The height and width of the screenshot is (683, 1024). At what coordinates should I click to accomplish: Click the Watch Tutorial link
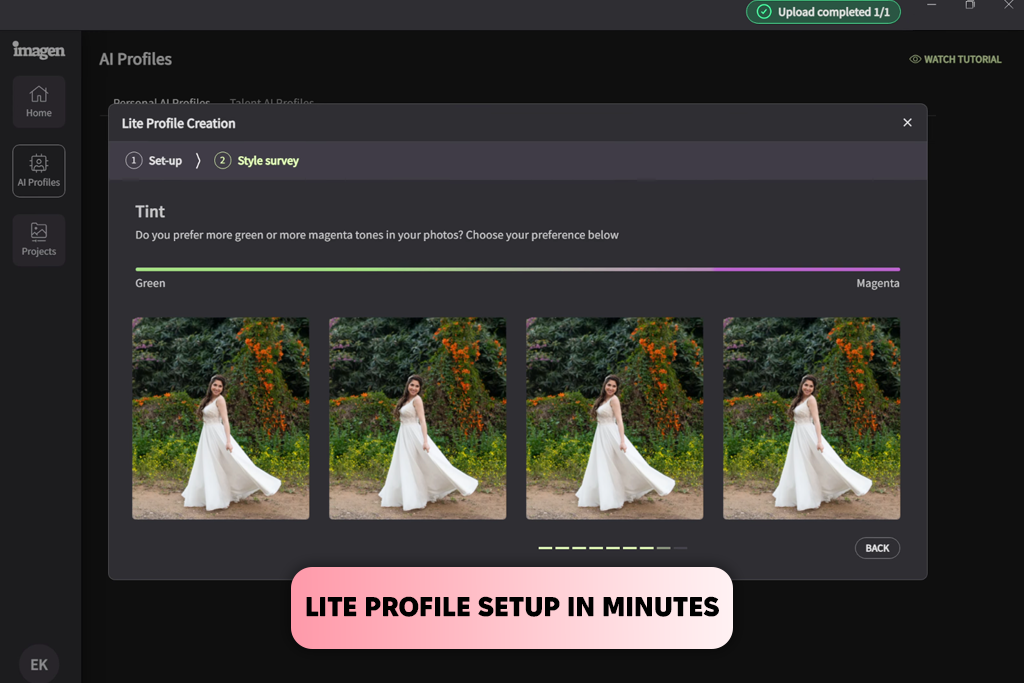point(955,59)
